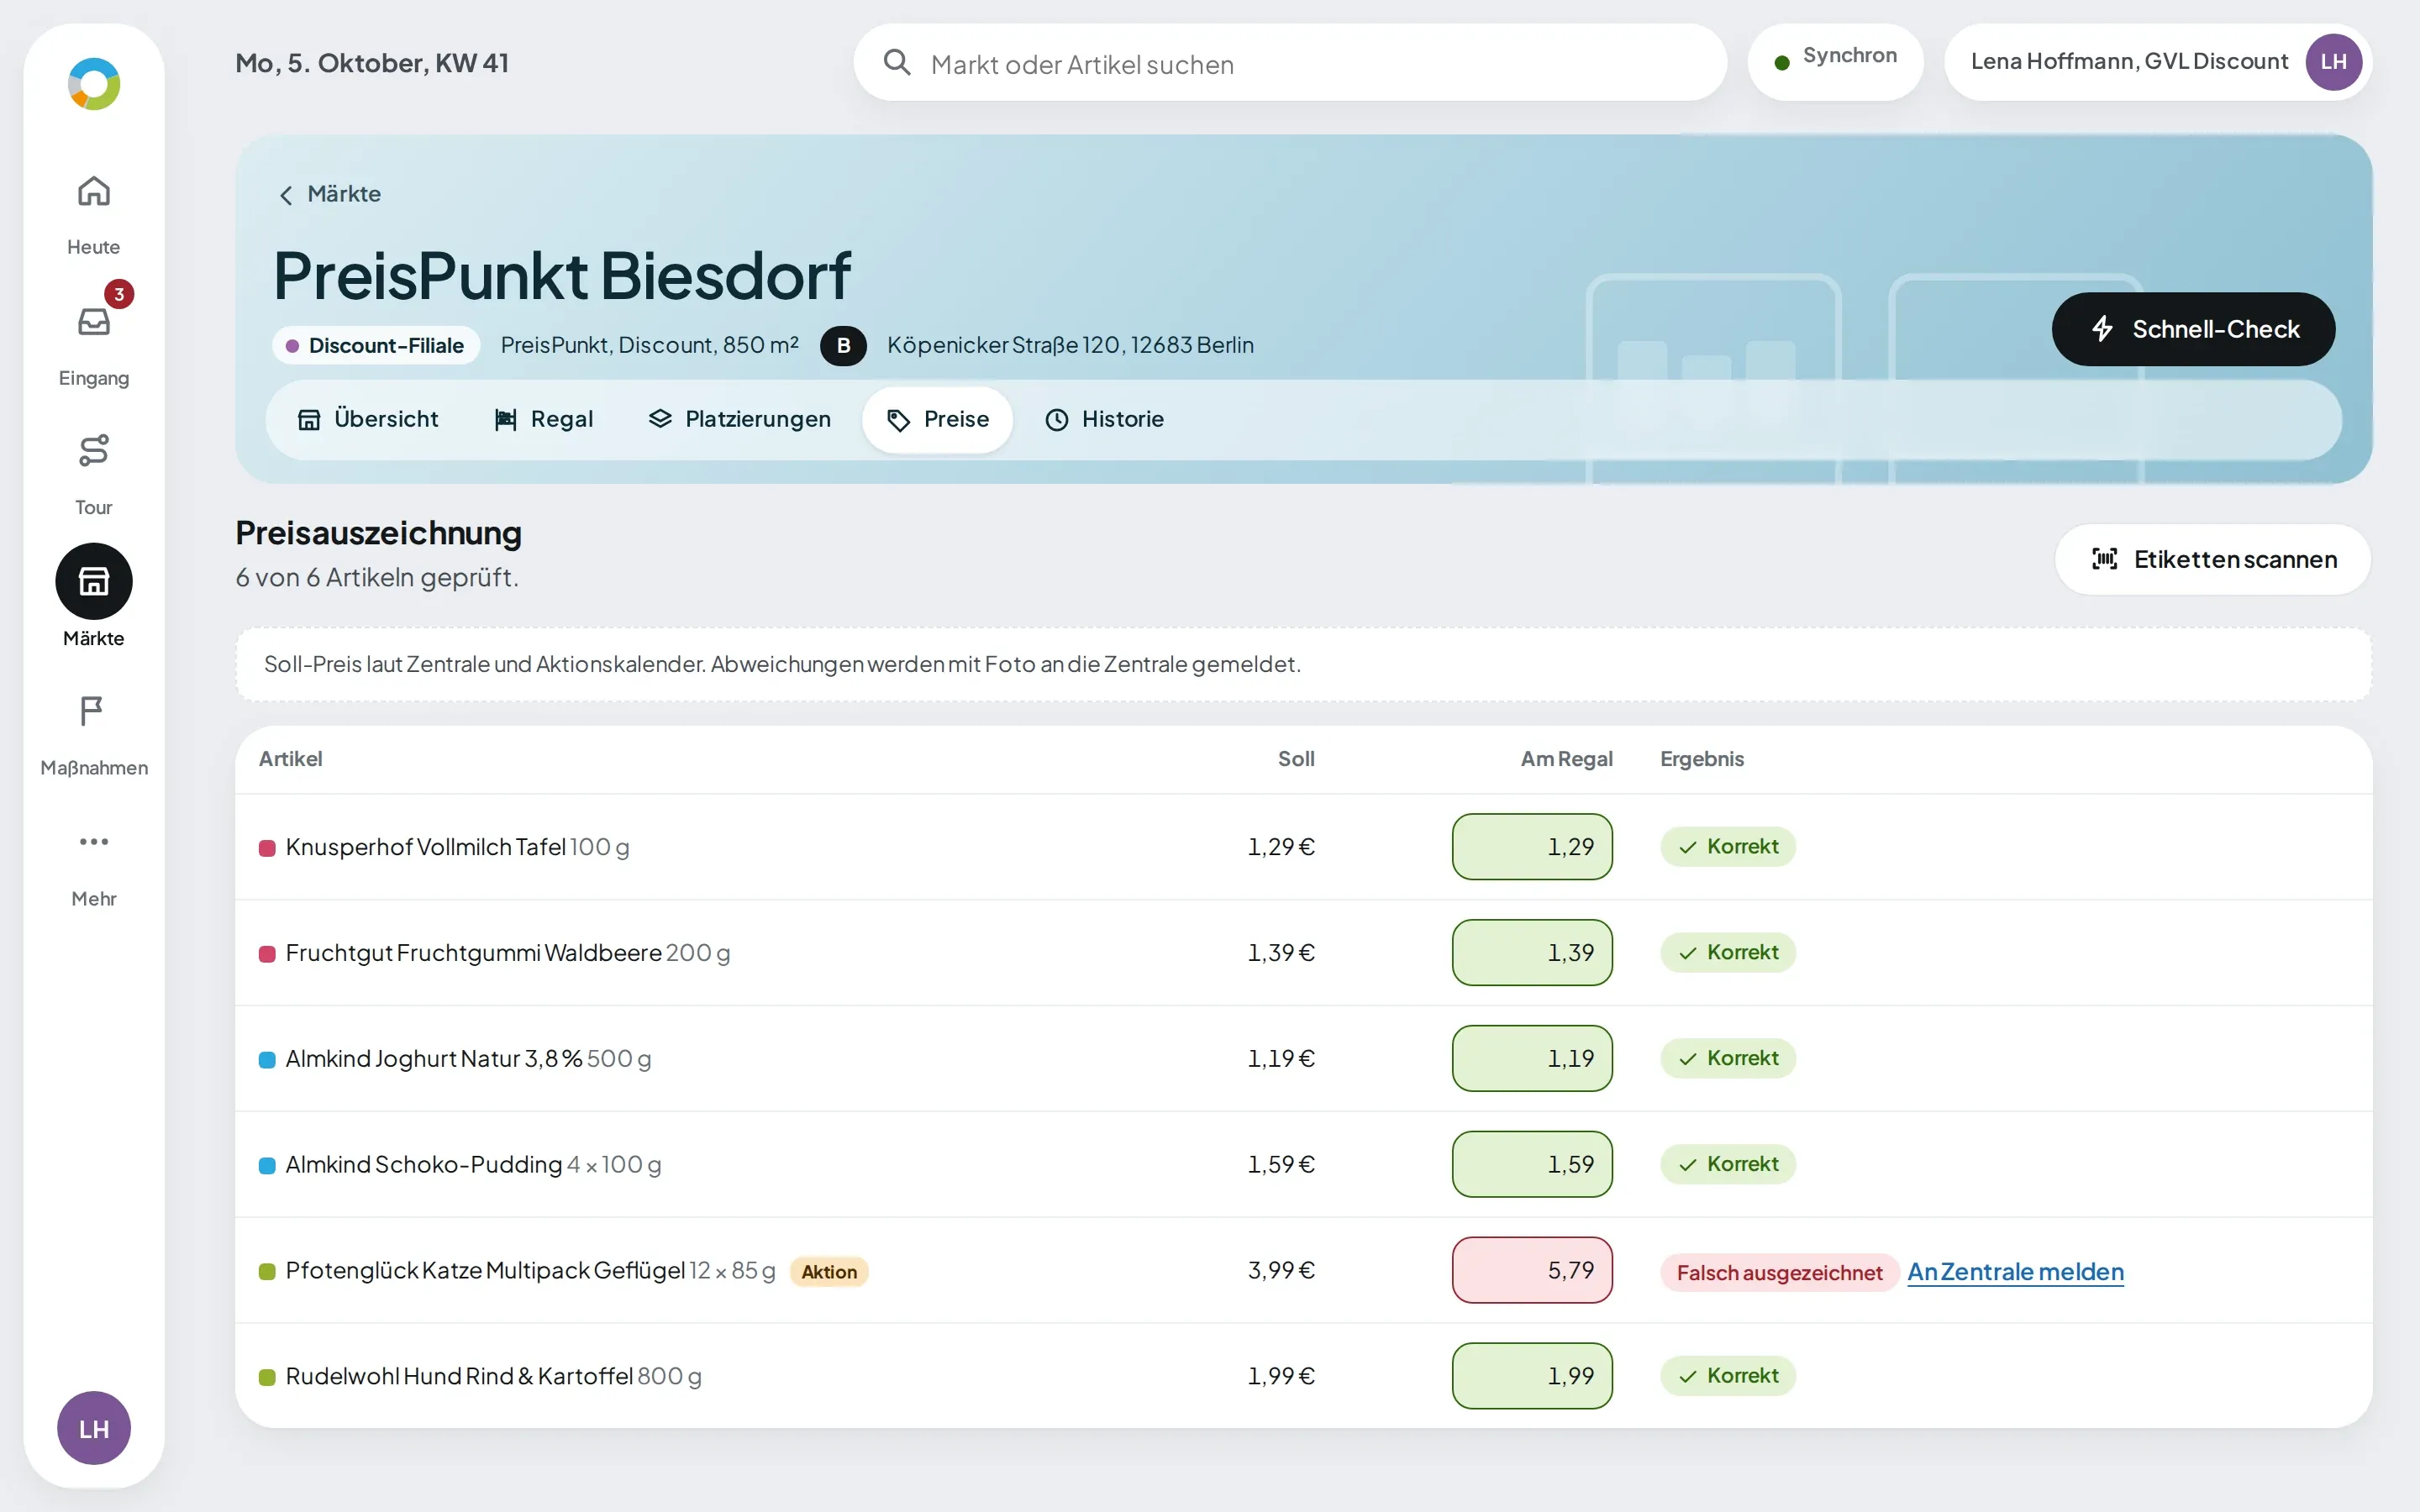
Task: Edit the 5,79 Pfotenglück shelf price
Action: (1531, 1270)
